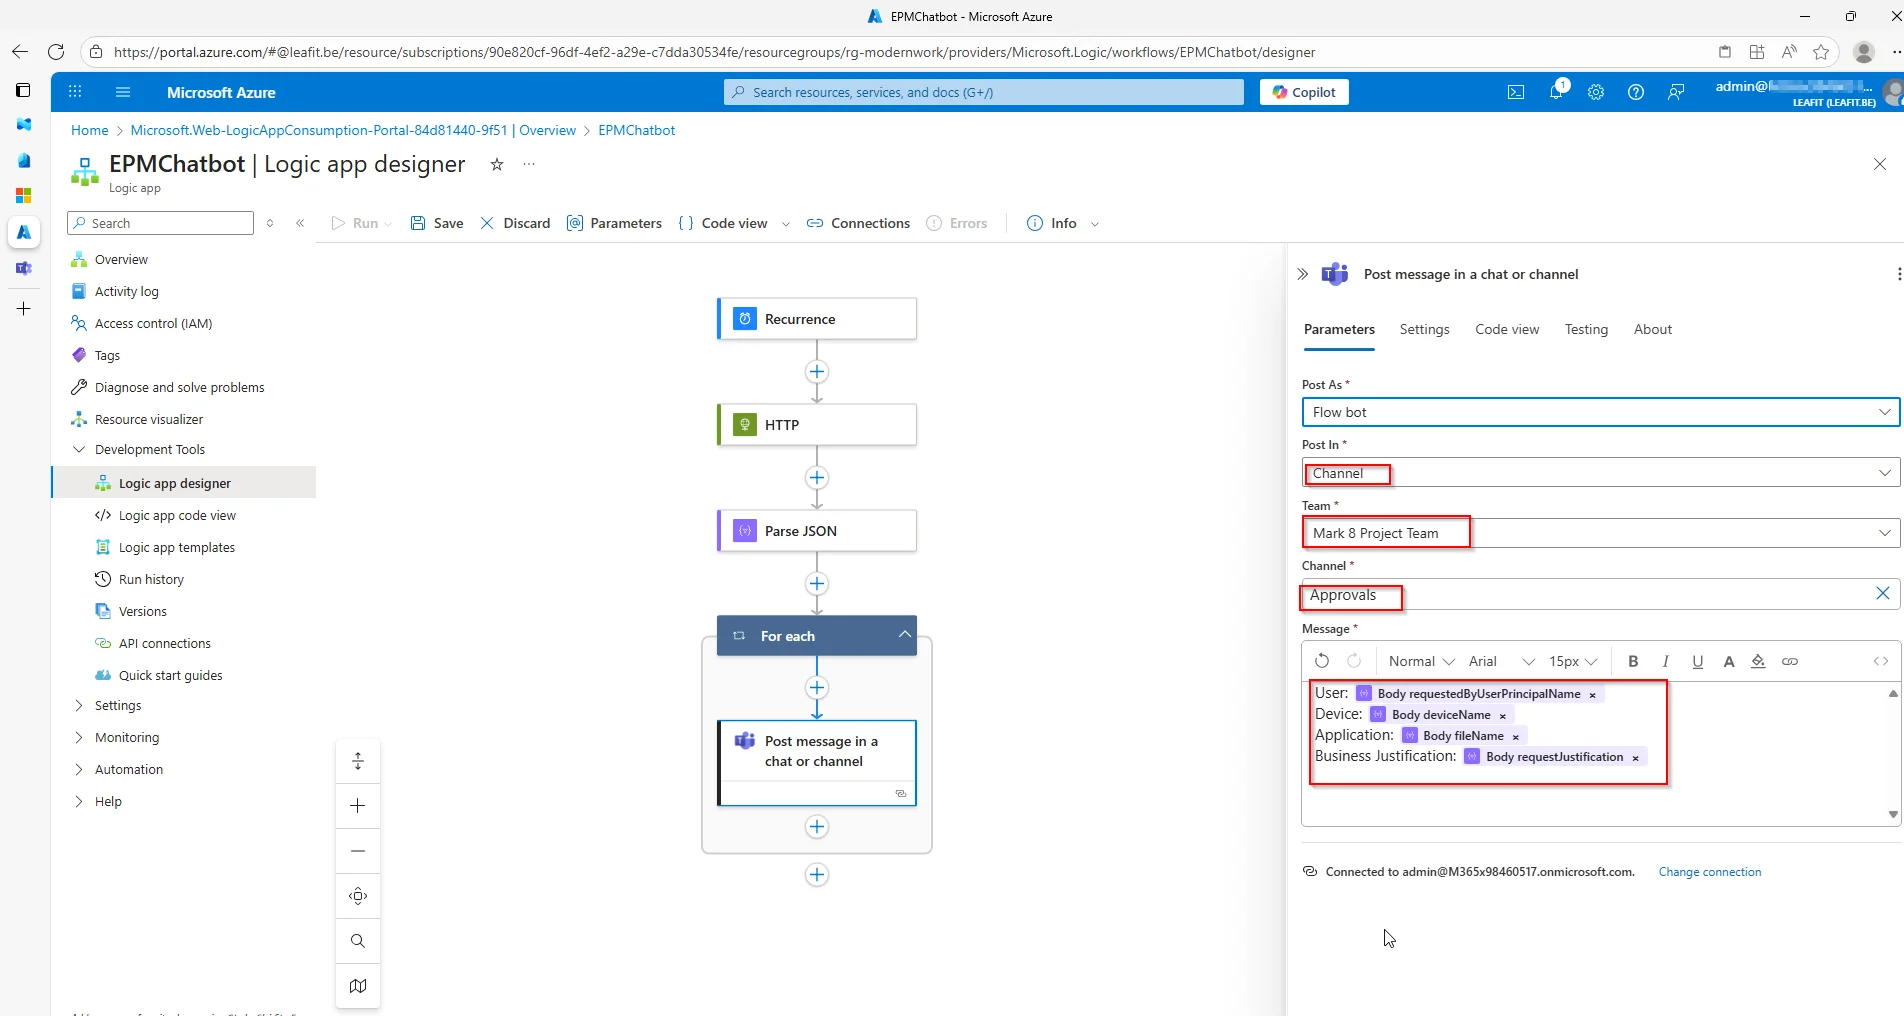This screenshot has width=1904, height=1016.
Task: Zoom out on the designer canvas
Action: pyautogui.click(x=358, y=851)
